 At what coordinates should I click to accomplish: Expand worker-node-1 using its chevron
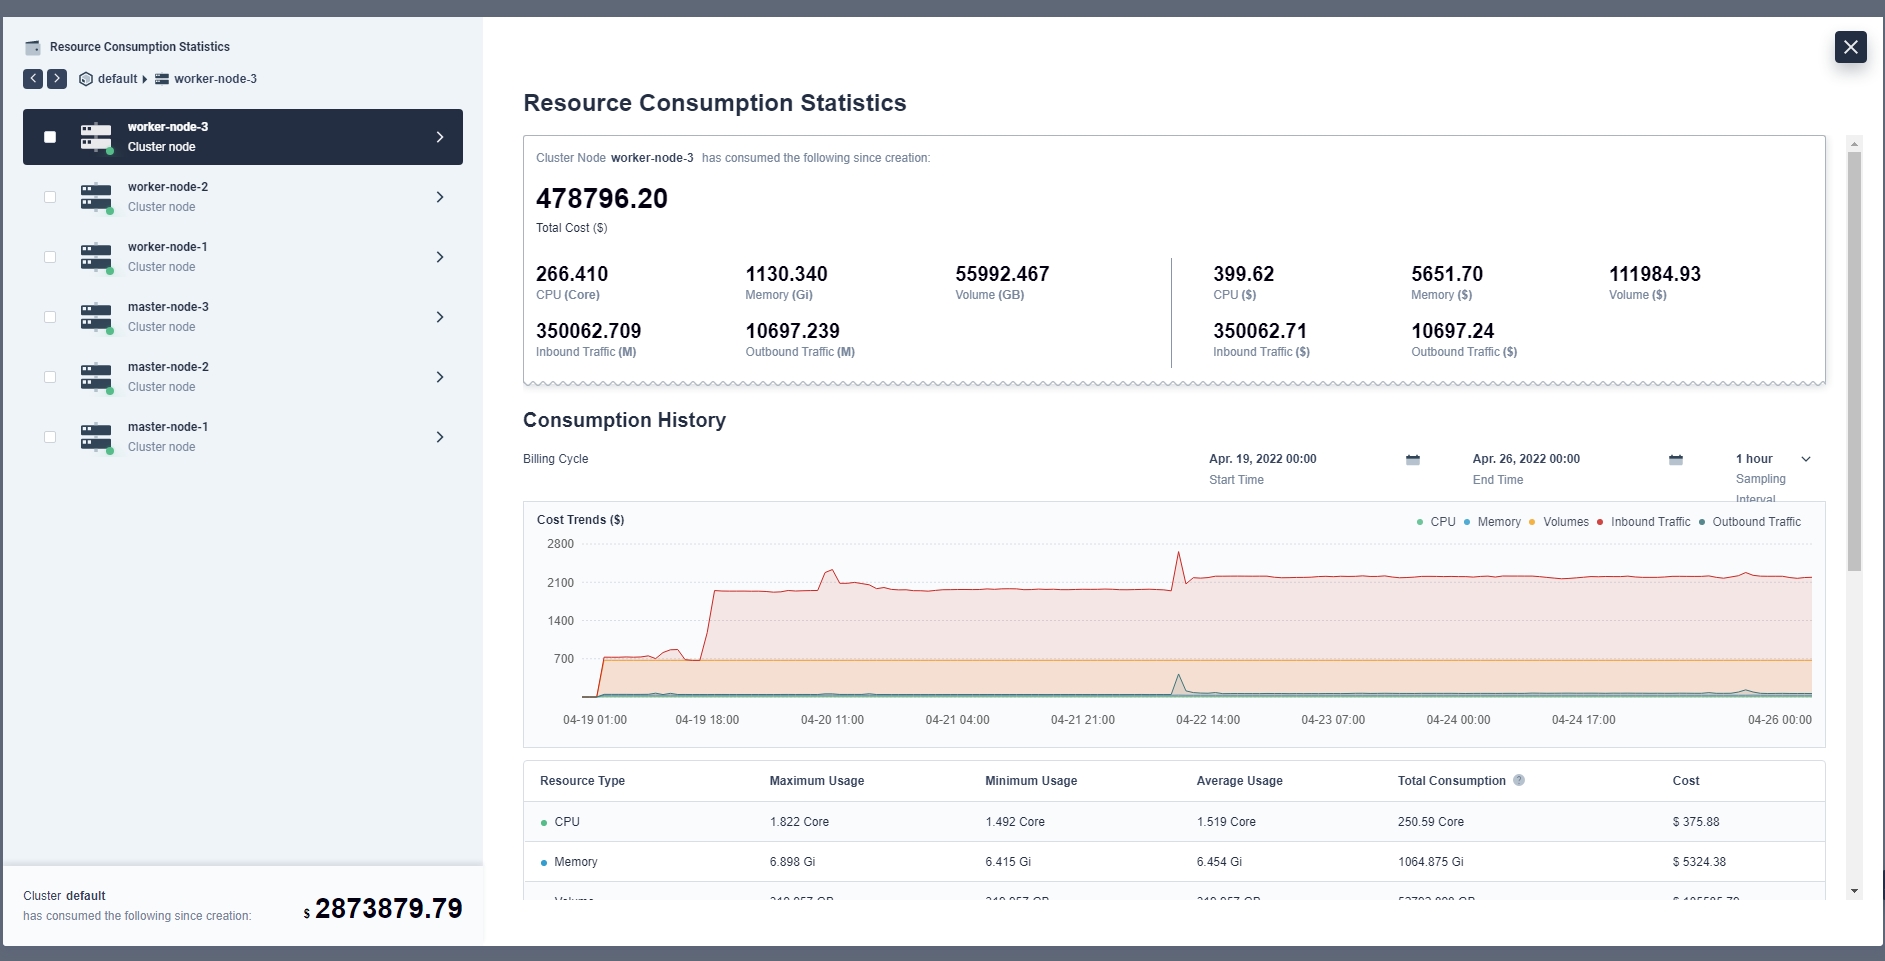pos(440,257)
